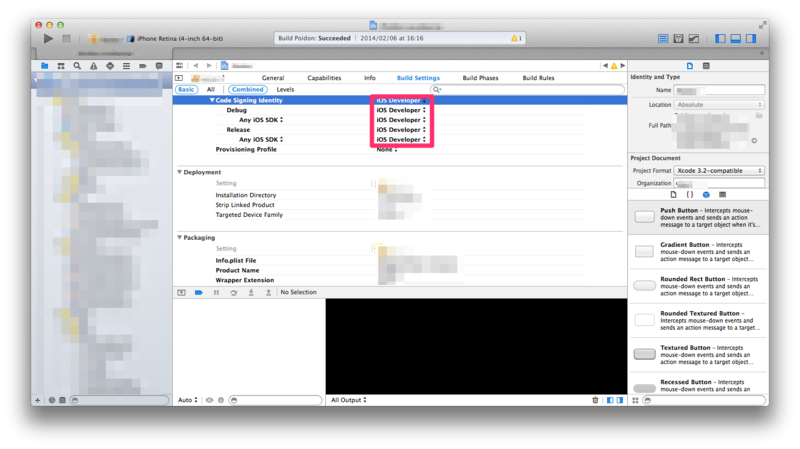The width and height of the screenshot is (800, 449).
Task: Collapse the Packaging section
Action: click(x=180, y=238)
